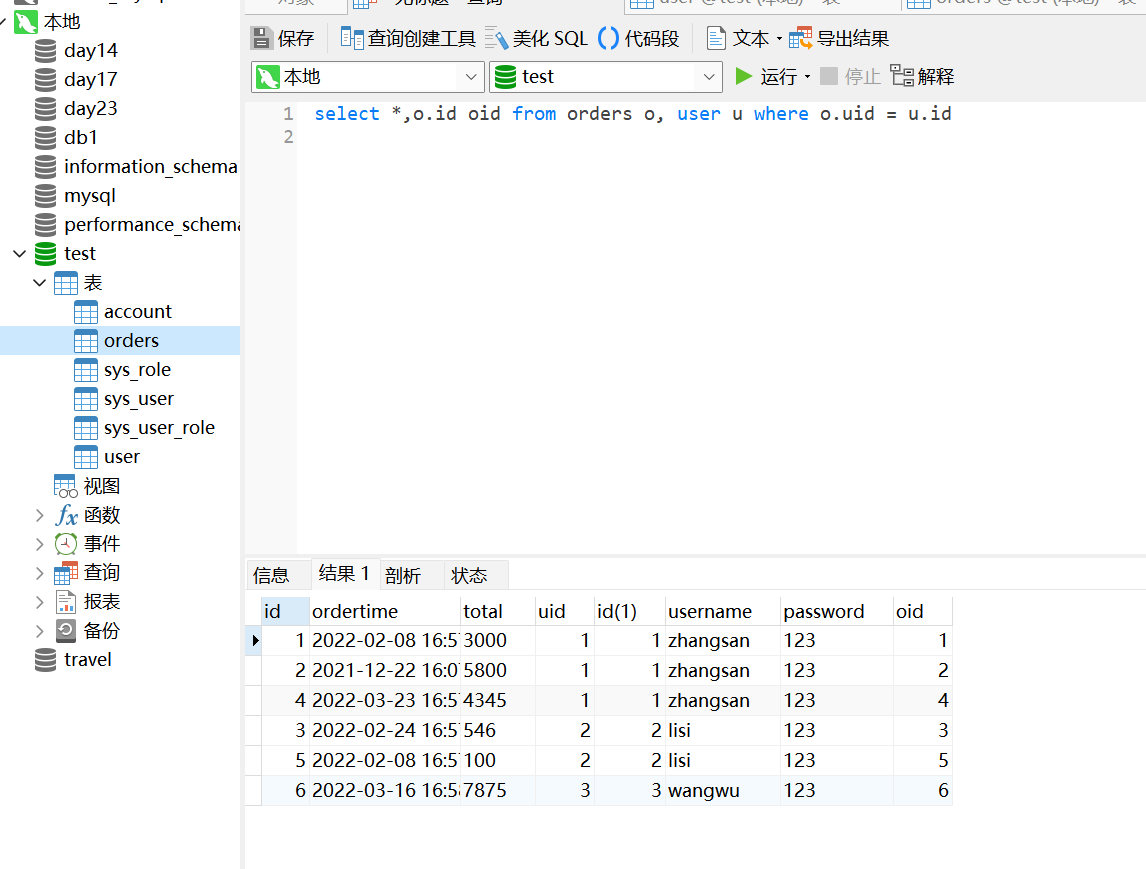Click the 备份 backup icon
Image resolution: width=1146 pixels, height=869 pixels.
point(66,631)
